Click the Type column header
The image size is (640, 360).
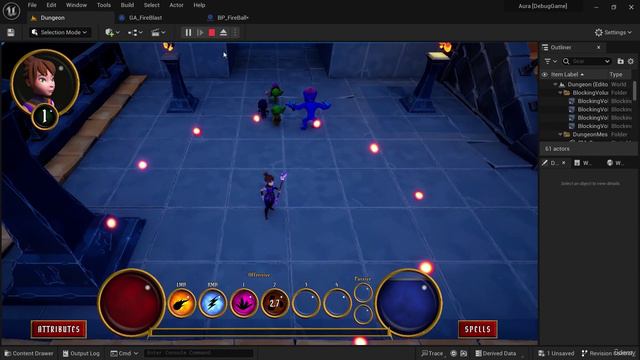[616, 75]
